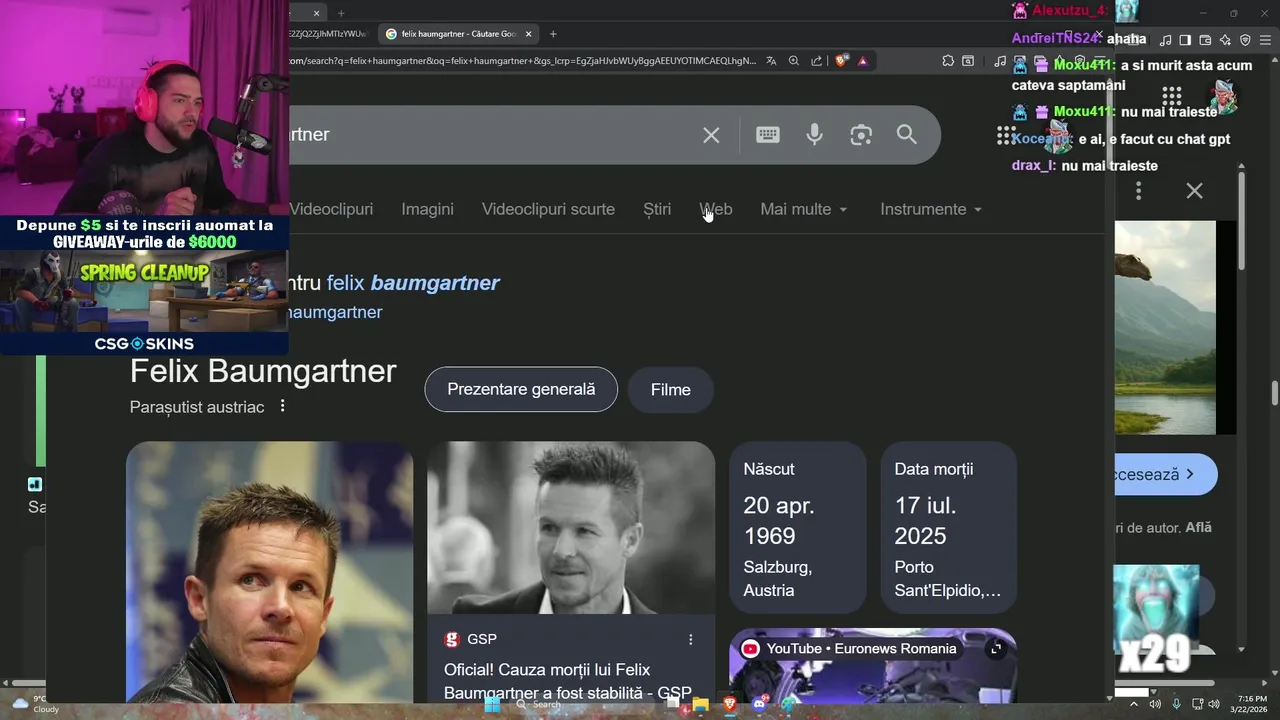
Task: Expand the Instrumente dropdown
Action: (931, 209)
